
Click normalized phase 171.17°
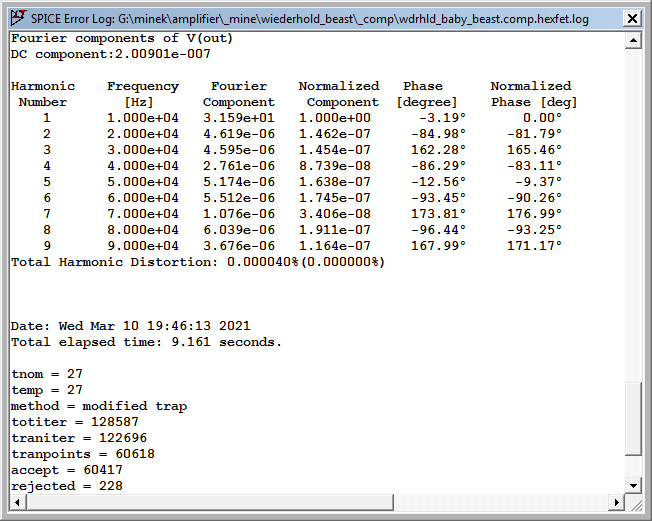click(x=534, y=246)
